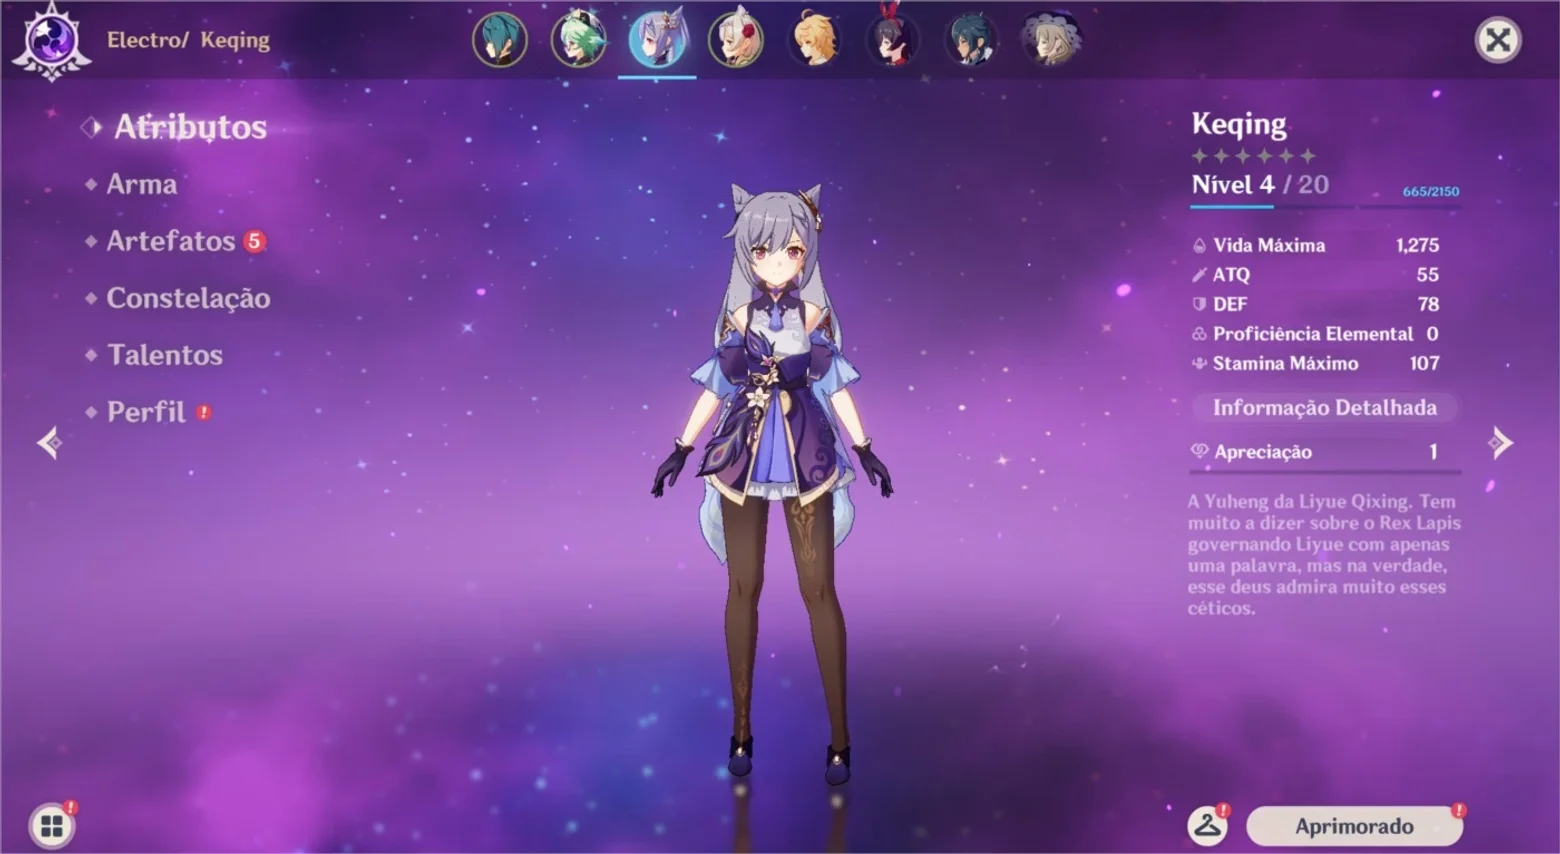Click the Apreciação row label
This screenshot has height=854, width=1560.
pos(1263,452)
